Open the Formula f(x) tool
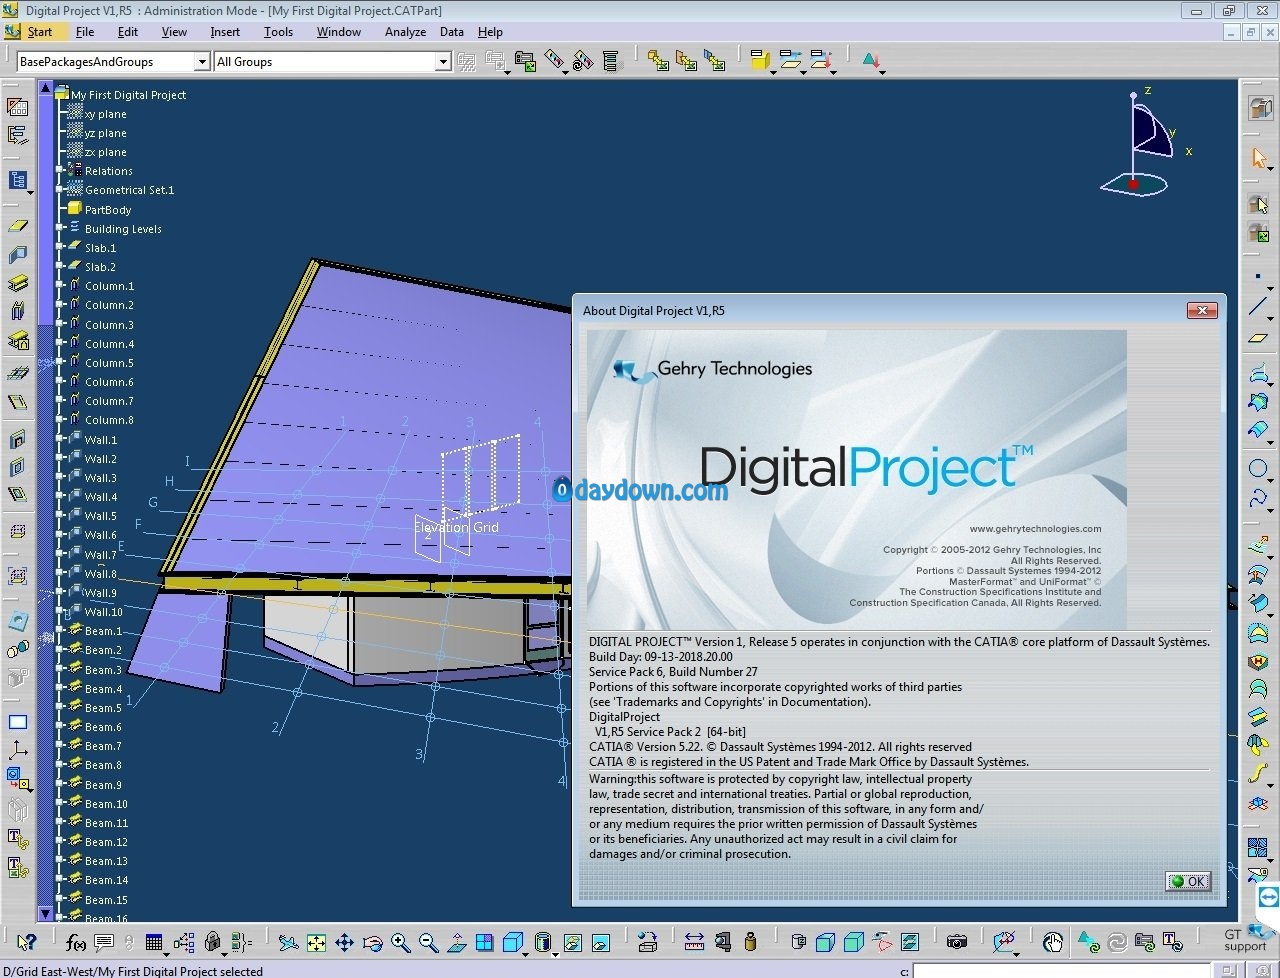 coord(75,942)
